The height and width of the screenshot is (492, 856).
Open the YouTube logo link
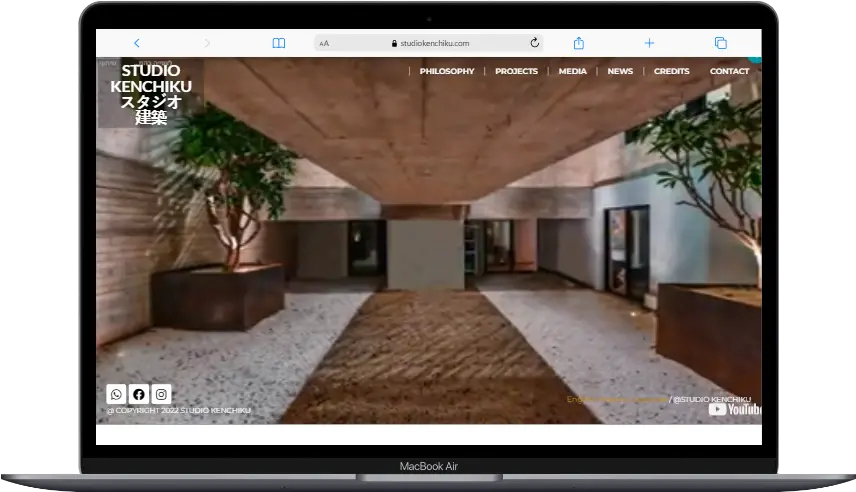point(735,409)
